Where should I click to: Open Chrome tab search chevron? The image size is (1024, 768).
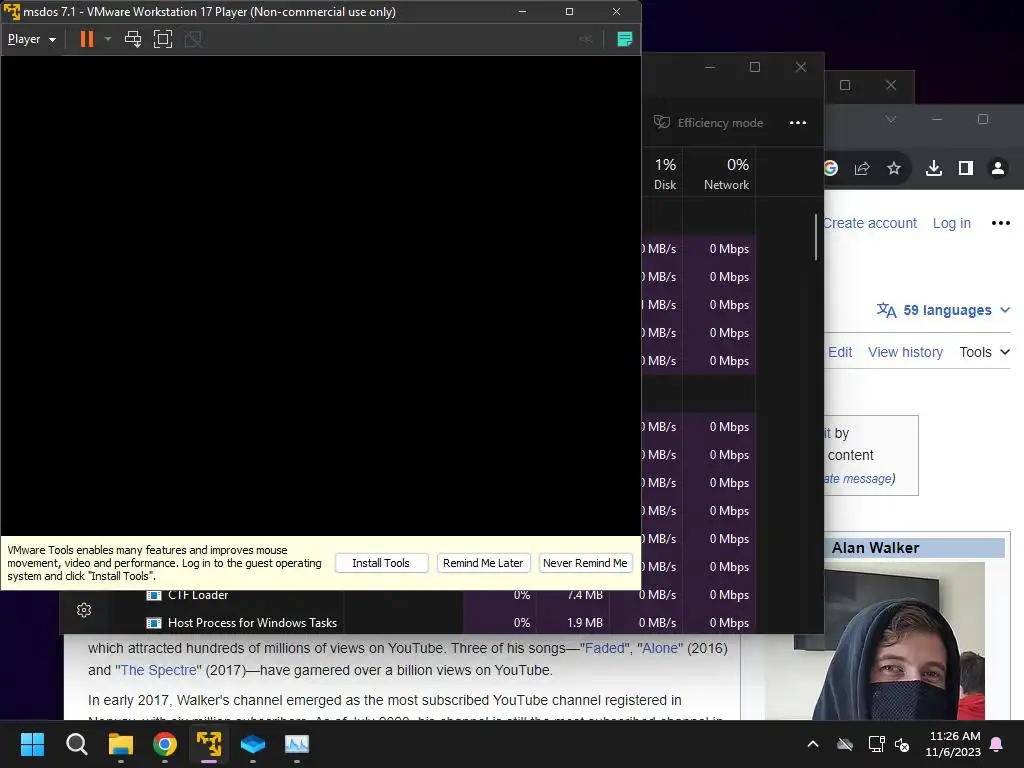pos(890,119)
